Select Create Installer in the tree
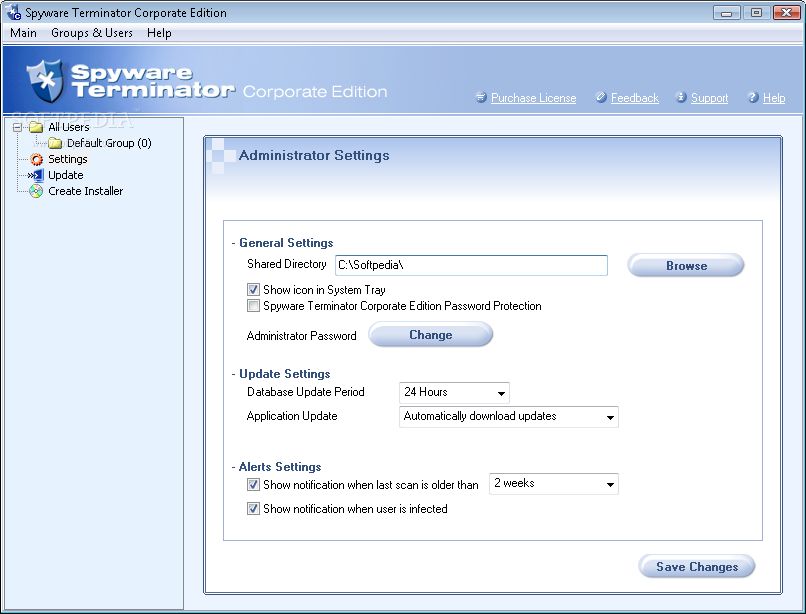Viewport: 806px width, 614px height. click(x=86, y=191)
